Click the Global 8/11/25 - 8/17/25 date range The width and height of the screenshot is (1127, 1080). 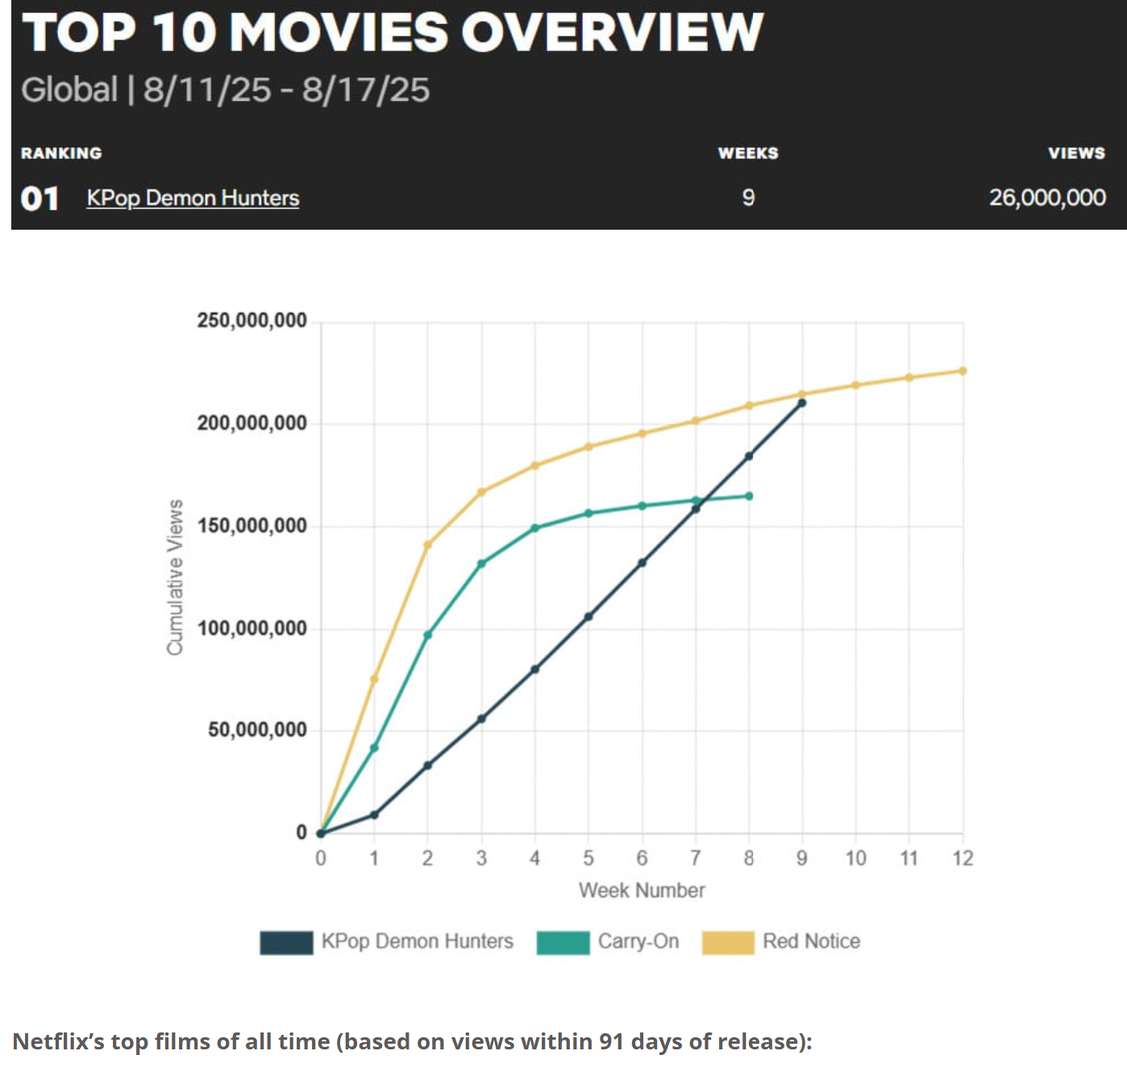pyautogui.click(x=225, y=91)
